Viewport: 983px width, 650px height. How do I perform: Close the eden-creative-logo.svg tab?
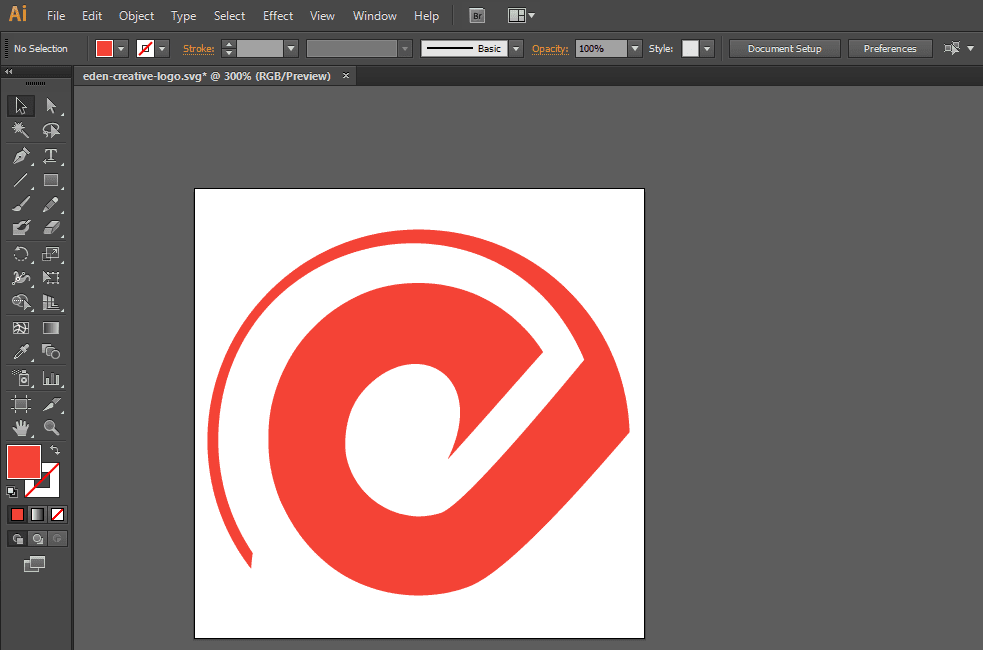345,75
